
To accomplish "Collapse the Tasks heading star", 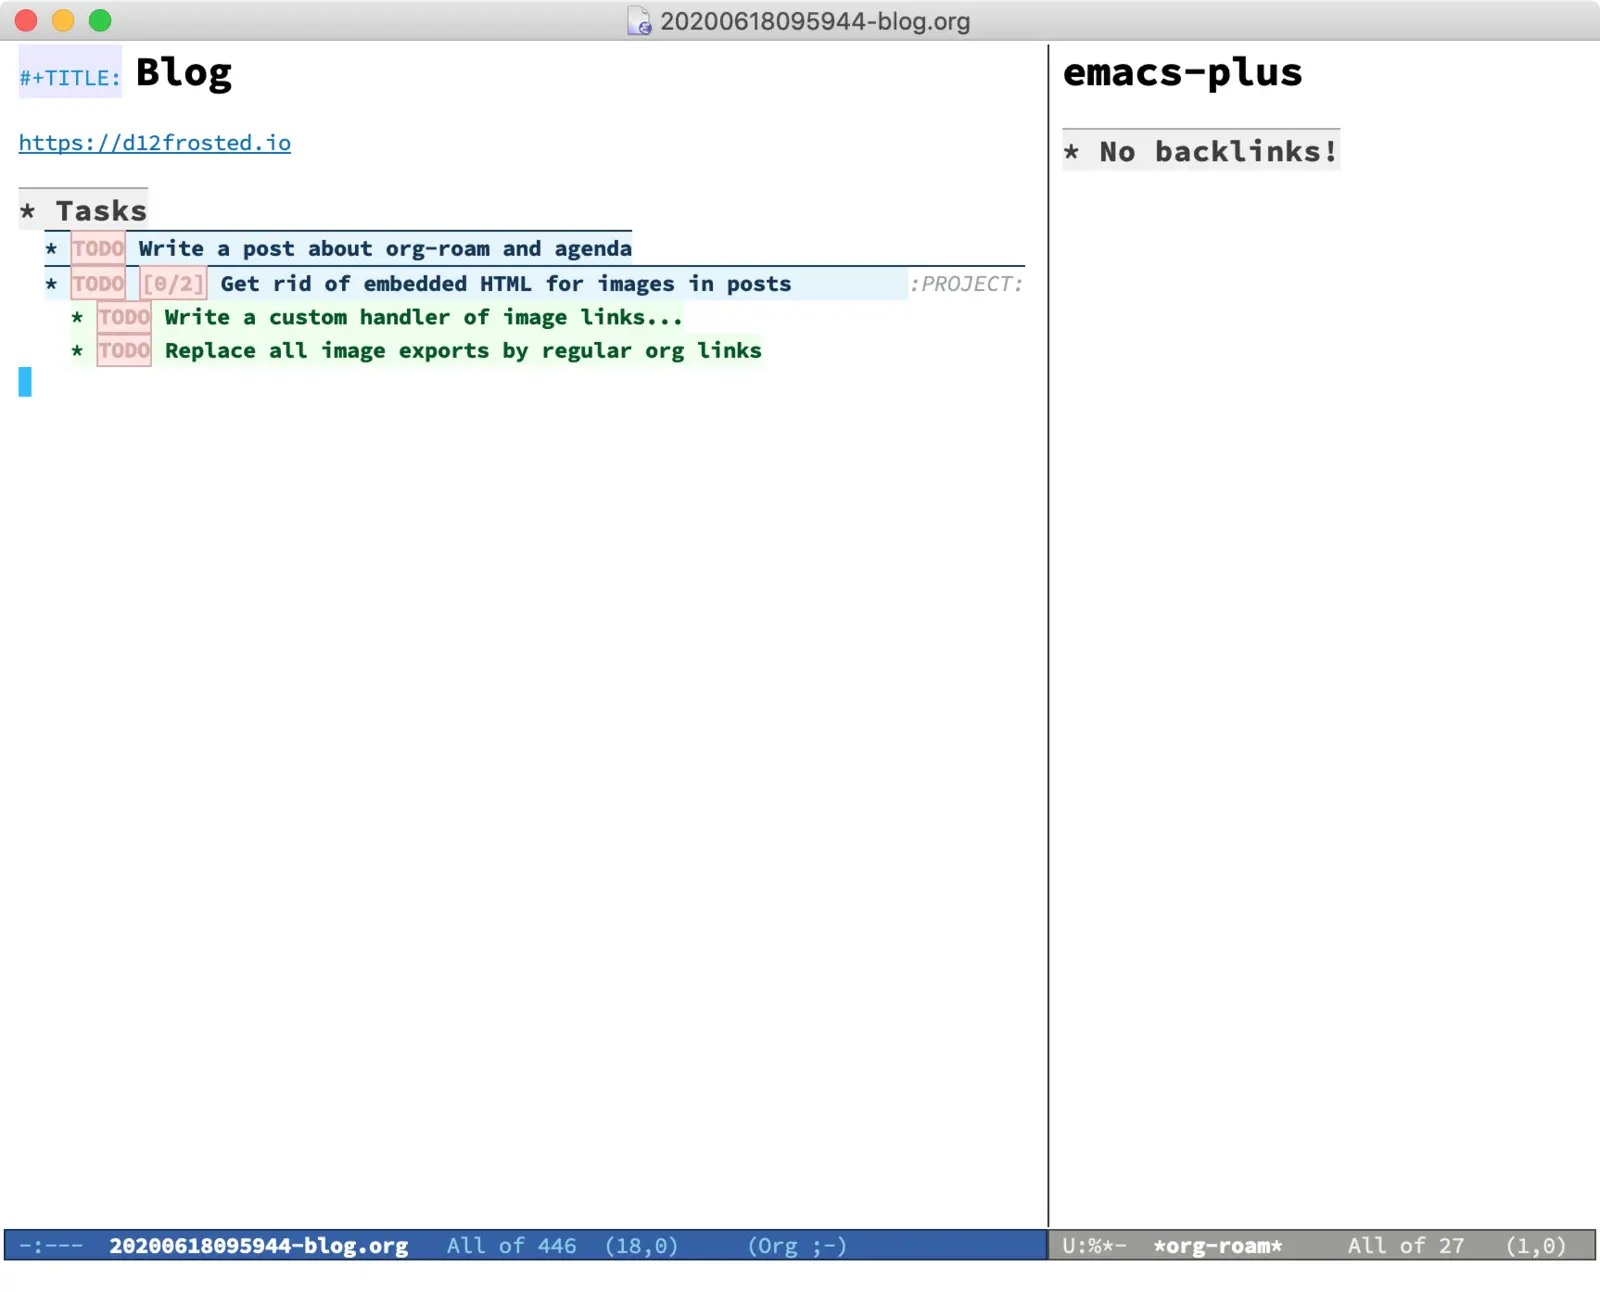I will [x=28, y=211].
